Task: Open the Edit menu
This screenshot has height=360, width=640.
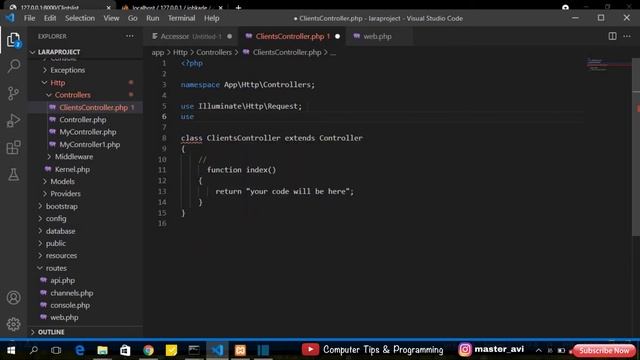Action: 50,18
